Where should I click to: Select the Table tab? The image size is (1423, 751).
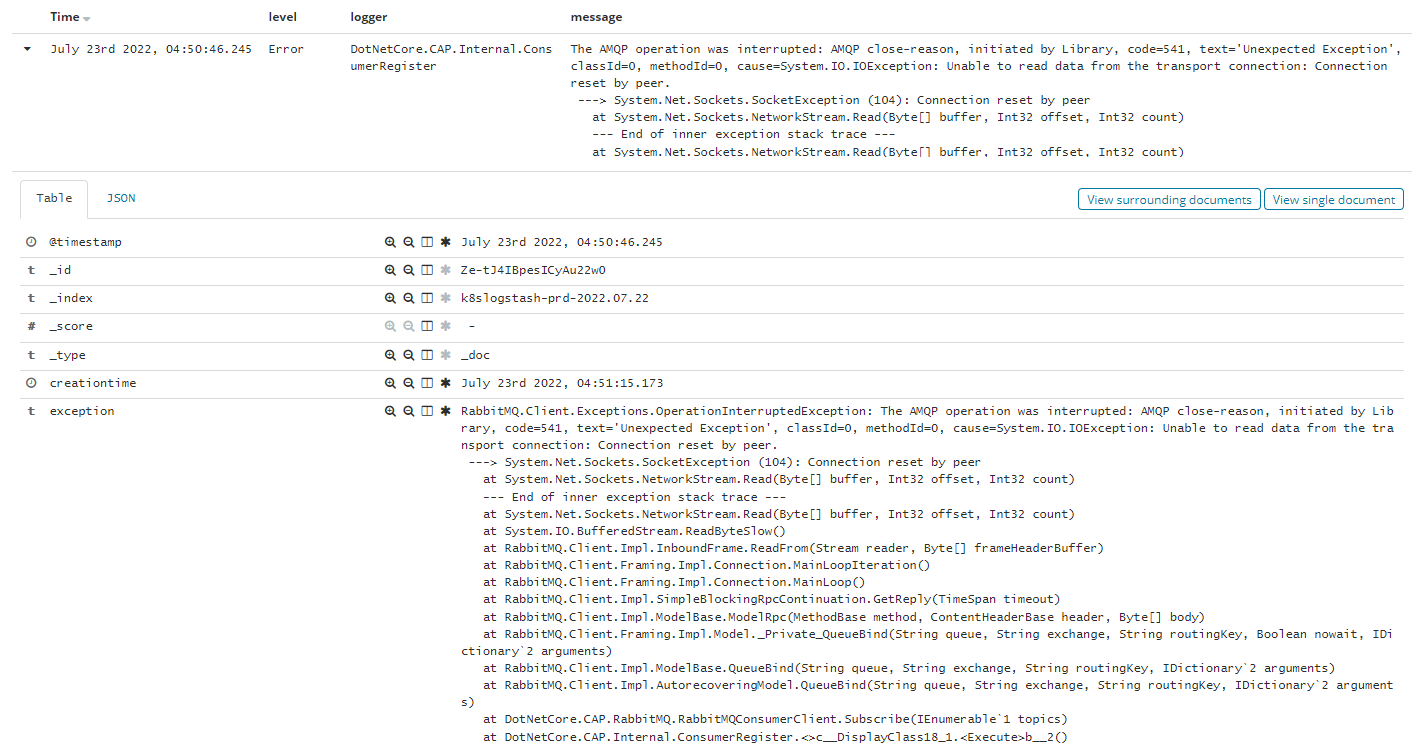click(x=53, y=198)
